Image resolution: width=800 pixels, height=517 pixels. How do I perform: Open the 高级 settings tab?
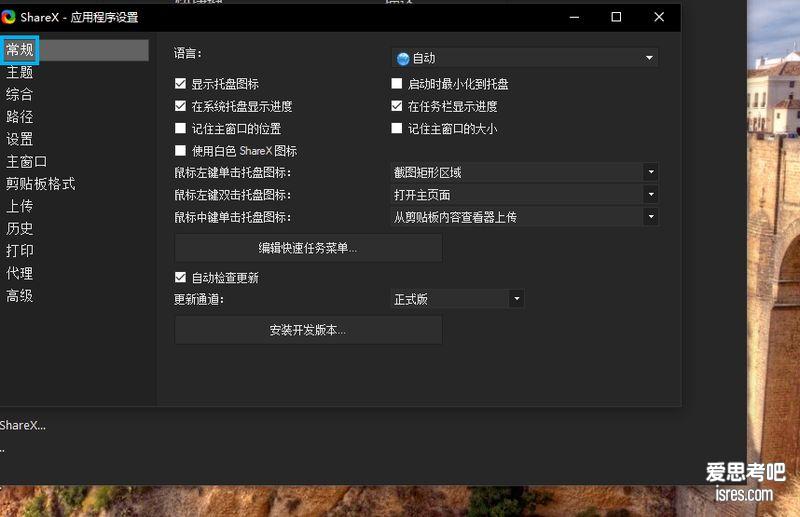click(20, 296)
